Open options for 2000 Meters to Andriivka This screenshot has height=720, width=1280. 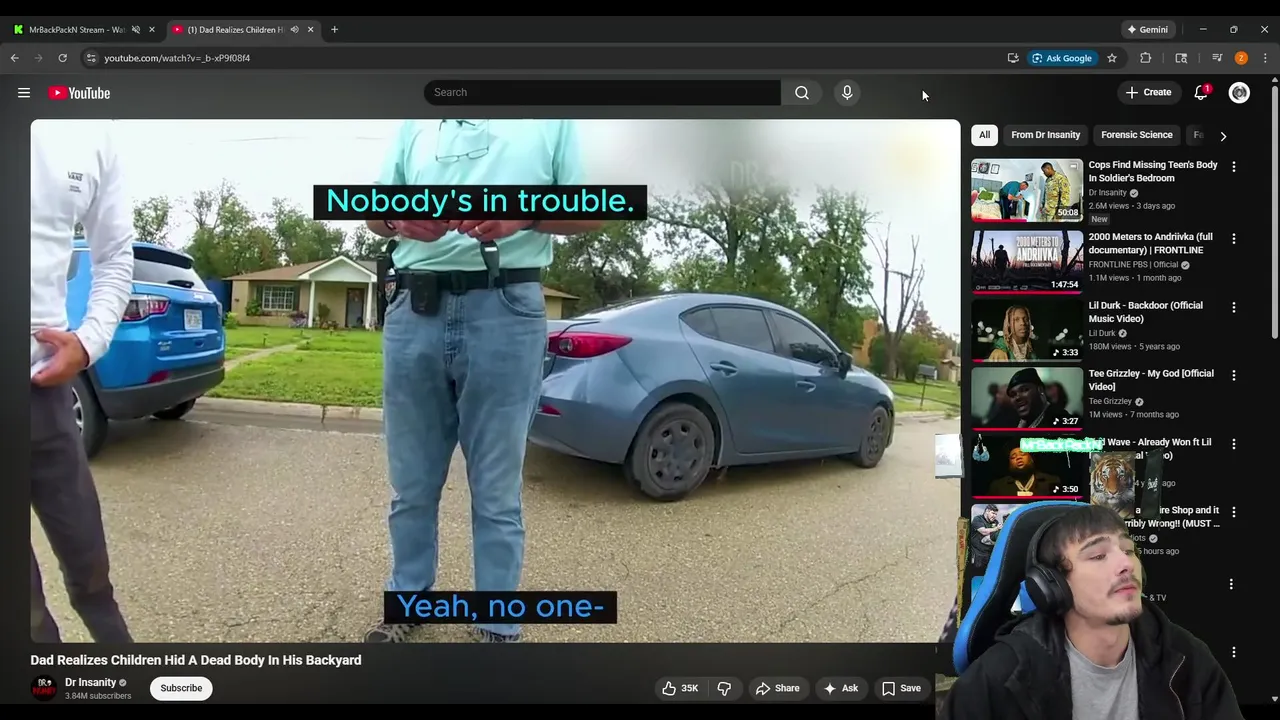[1233, 239]
